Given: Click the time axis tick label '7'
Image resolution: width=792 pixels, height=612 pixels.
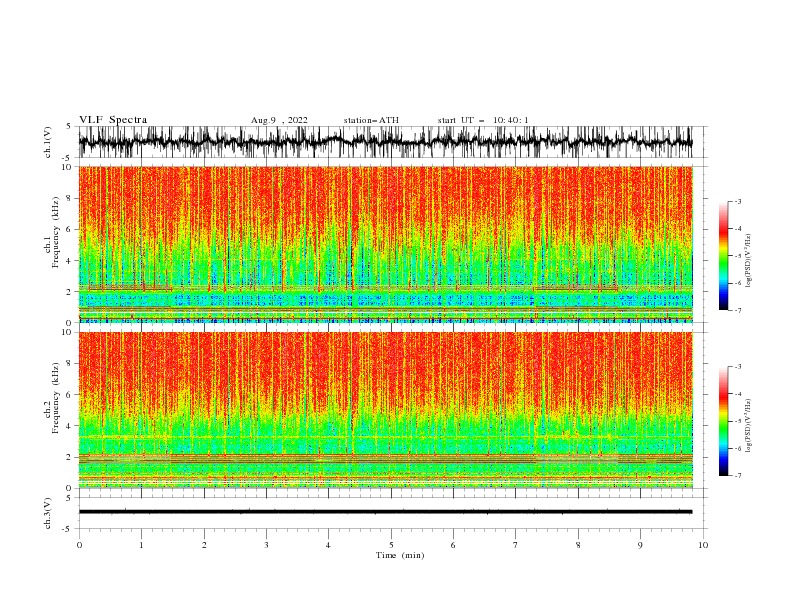Looking at the screenshot, I should coord(516,545).
